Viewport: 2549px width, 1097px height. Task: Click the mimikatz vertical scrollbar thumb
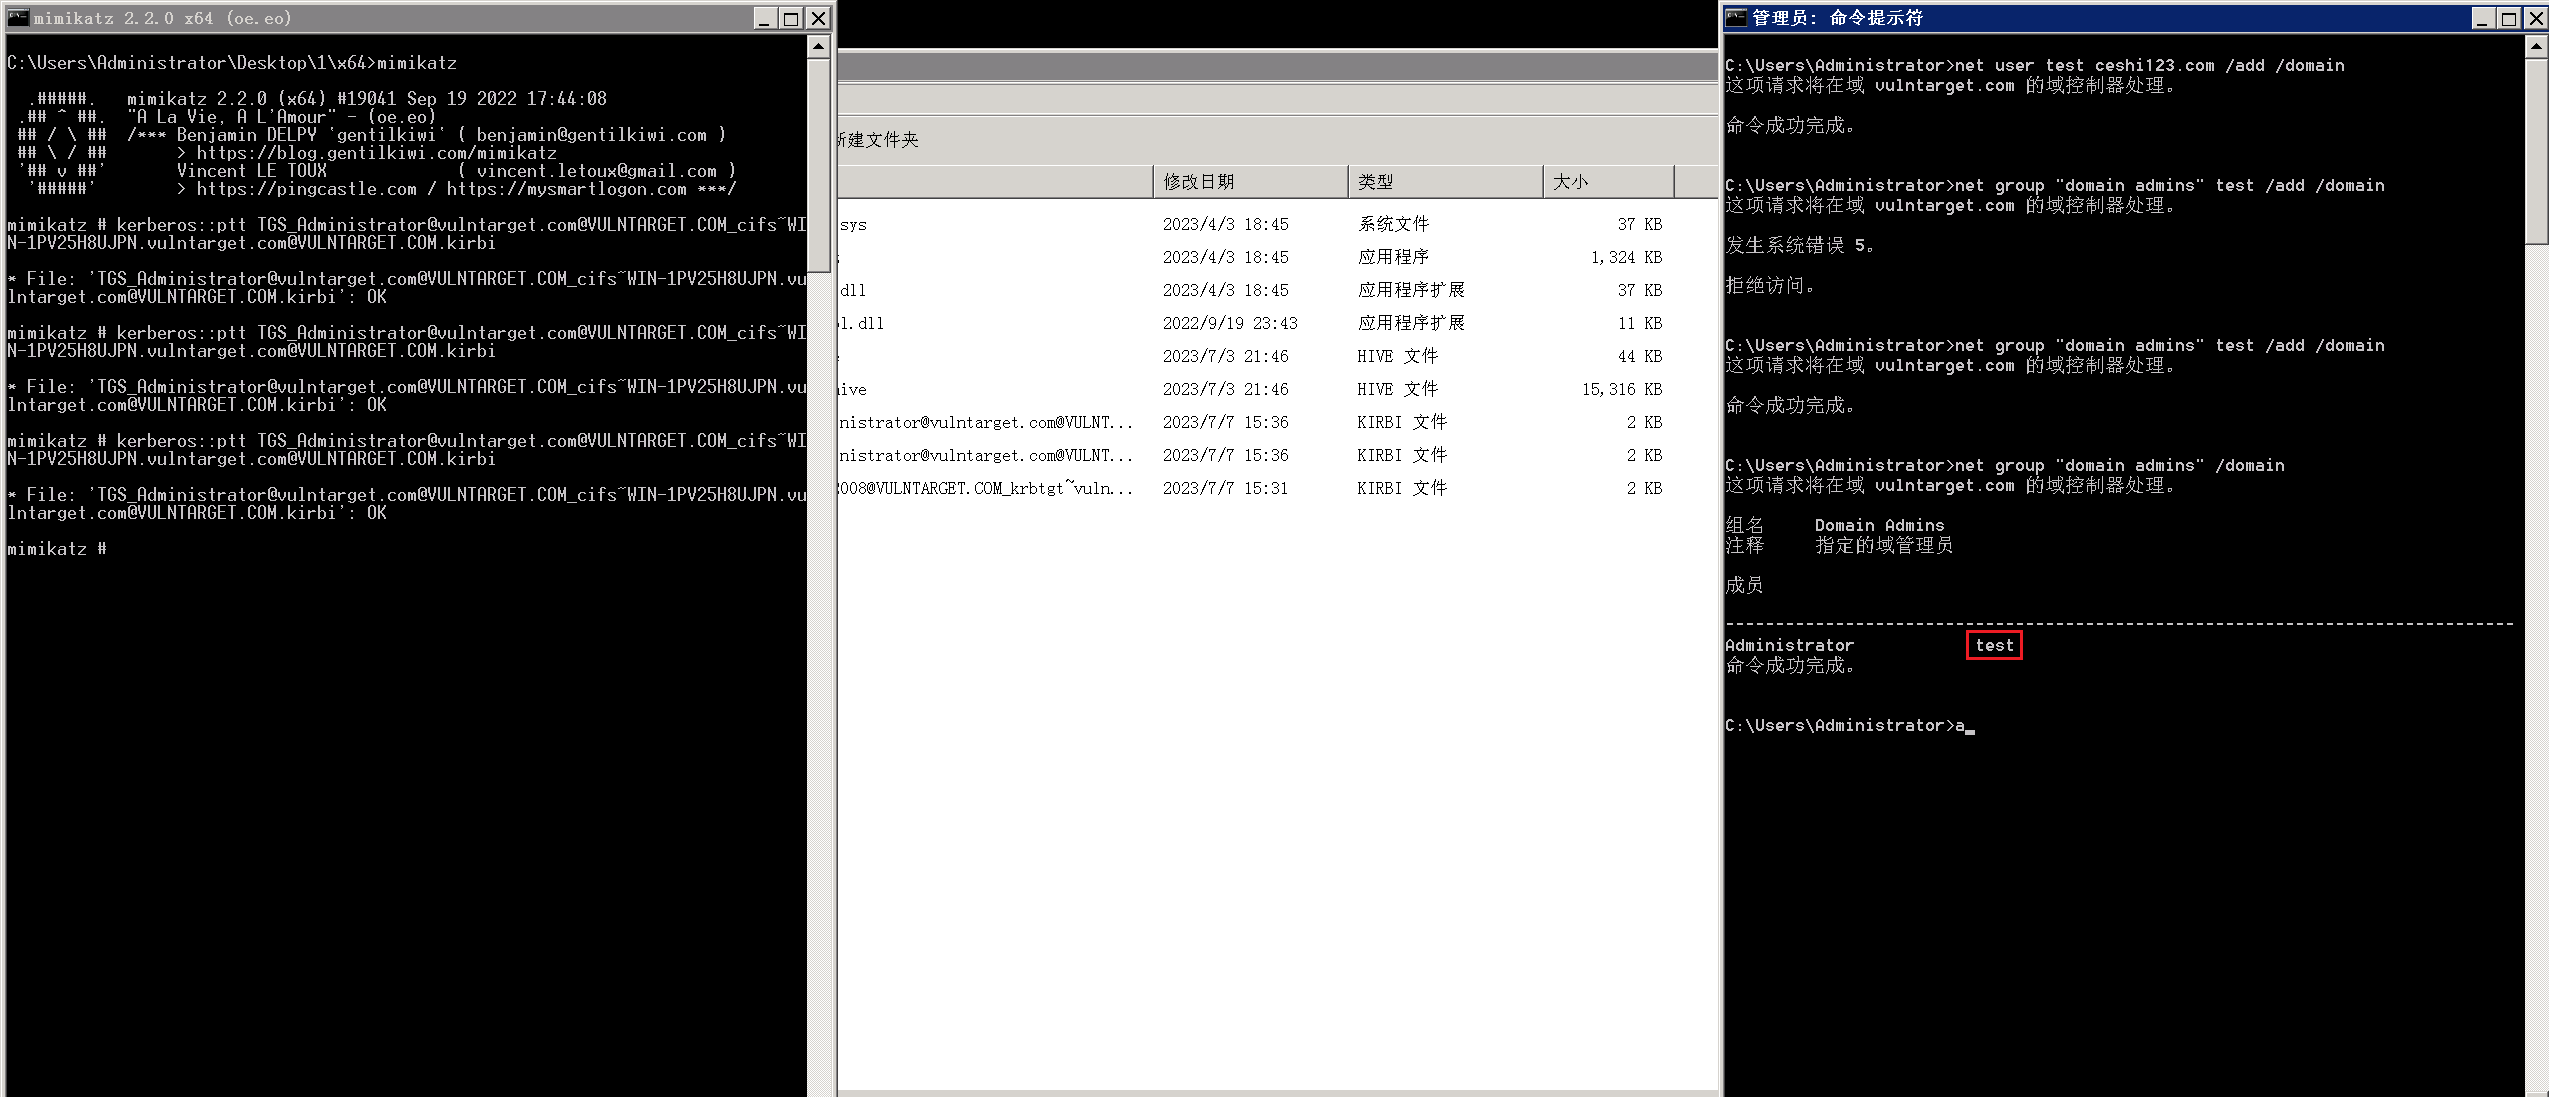tap(818, 165)
